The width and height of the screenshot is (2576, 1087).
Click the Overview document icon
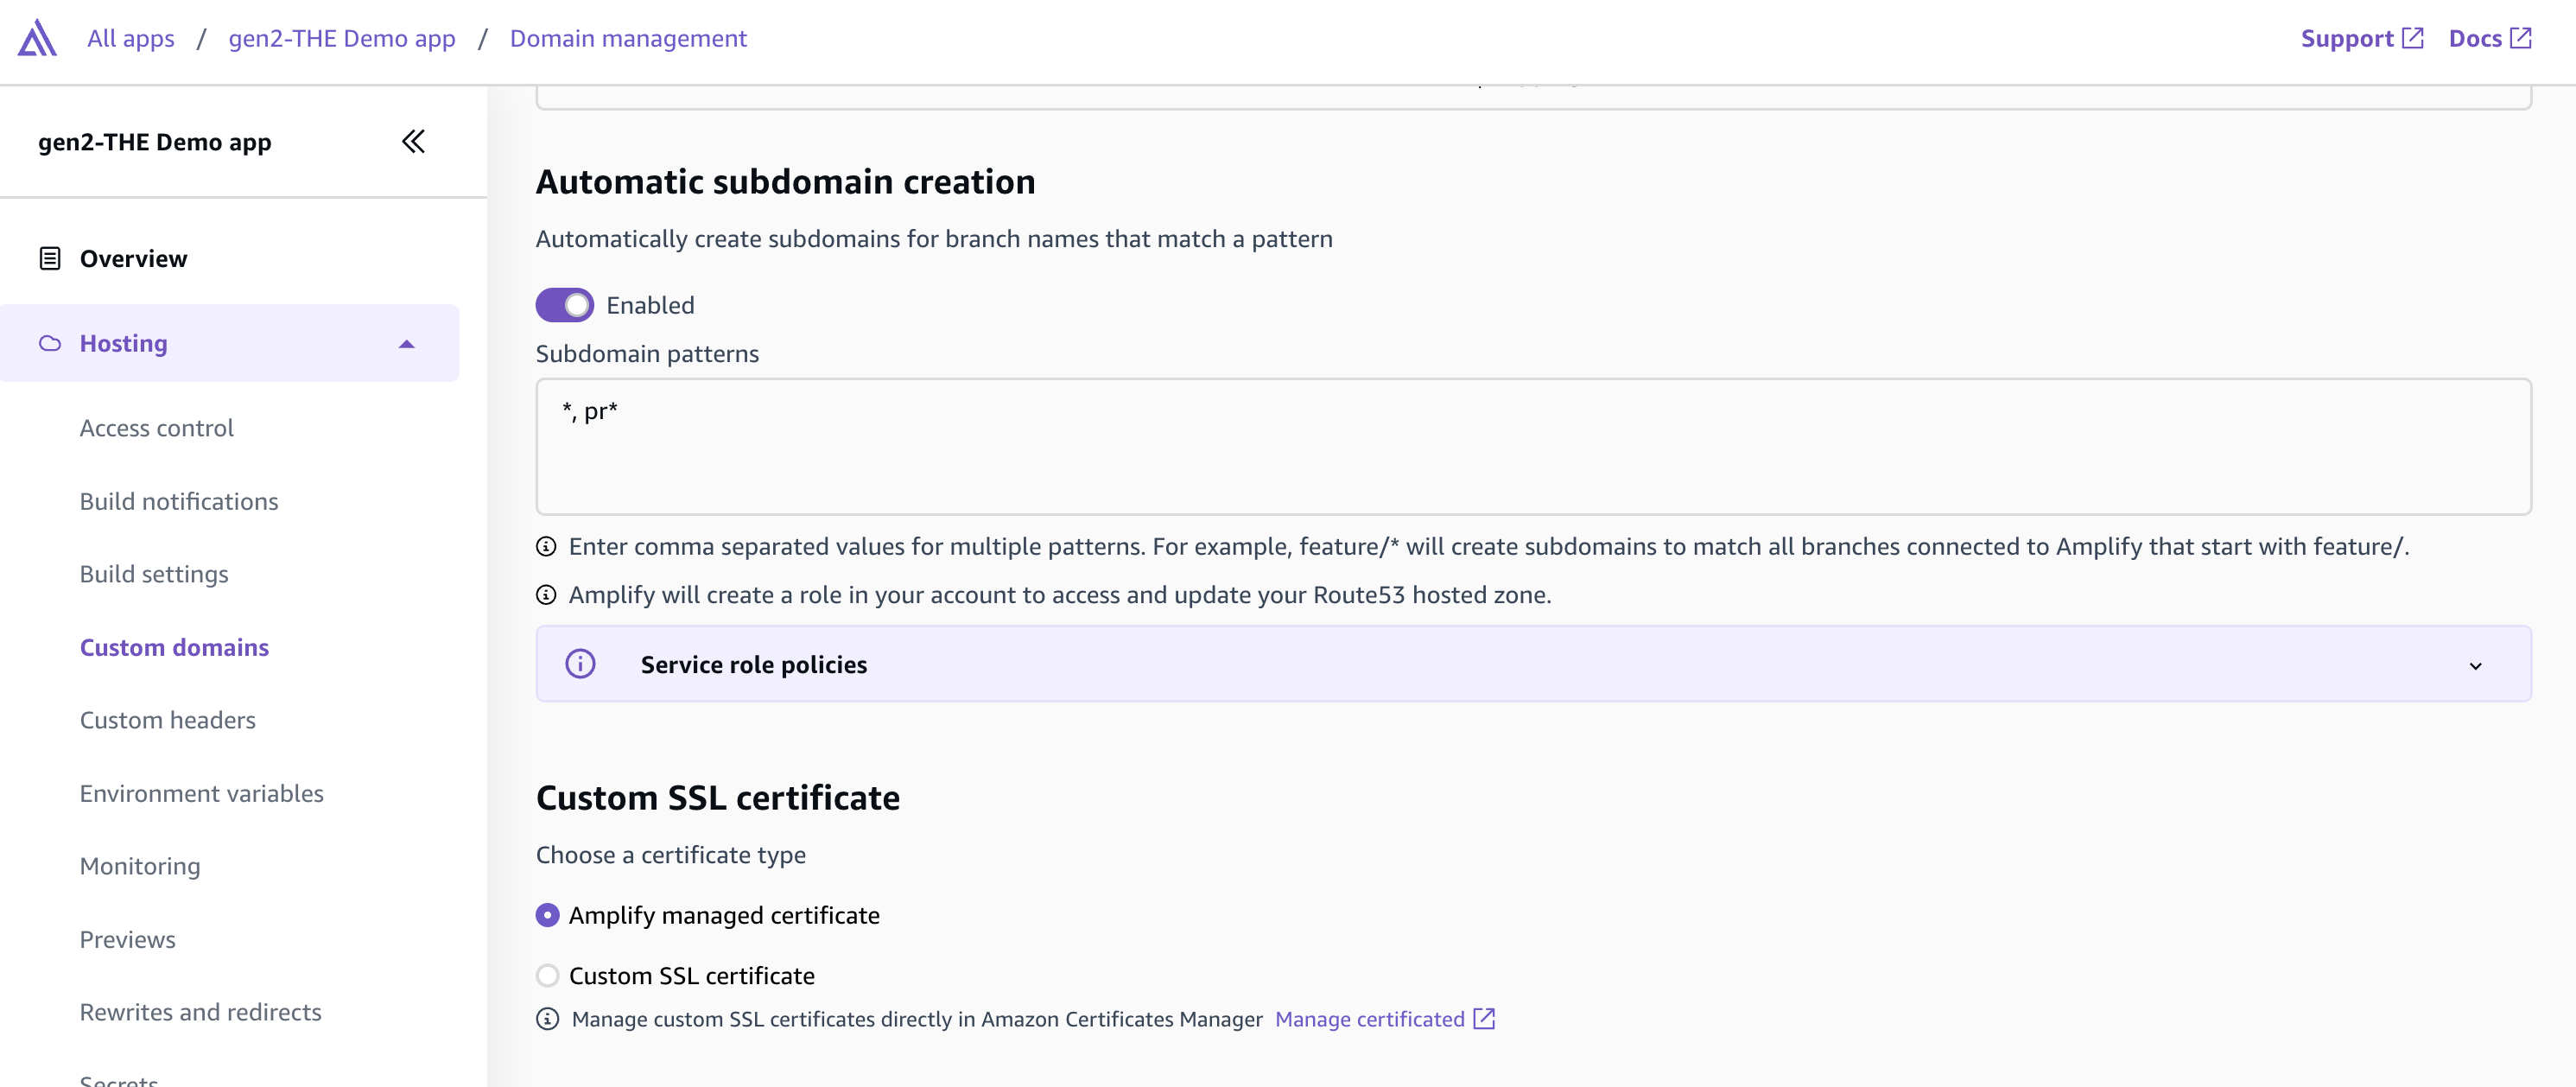(49, 258)
